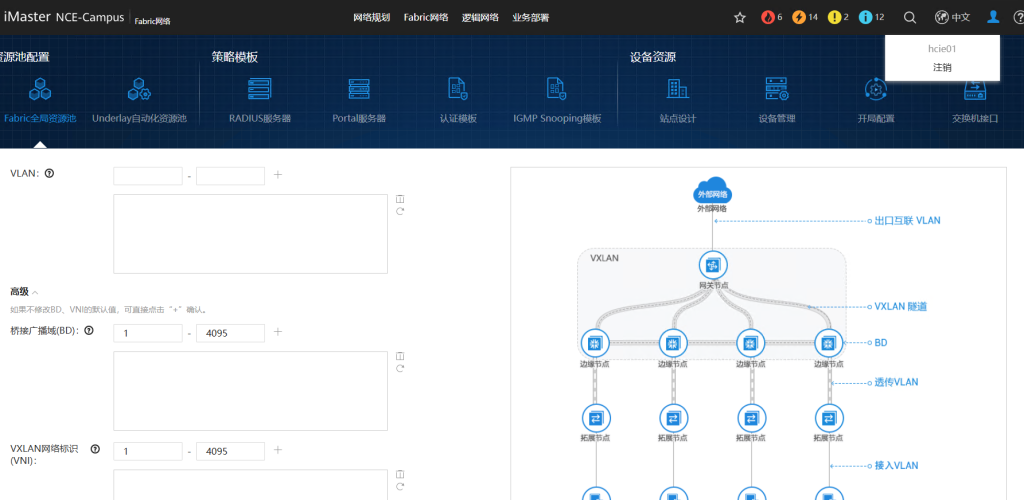Add the BD range with plus button
The height and width of the screenshot is (500, 1024).
coord(278,332)
